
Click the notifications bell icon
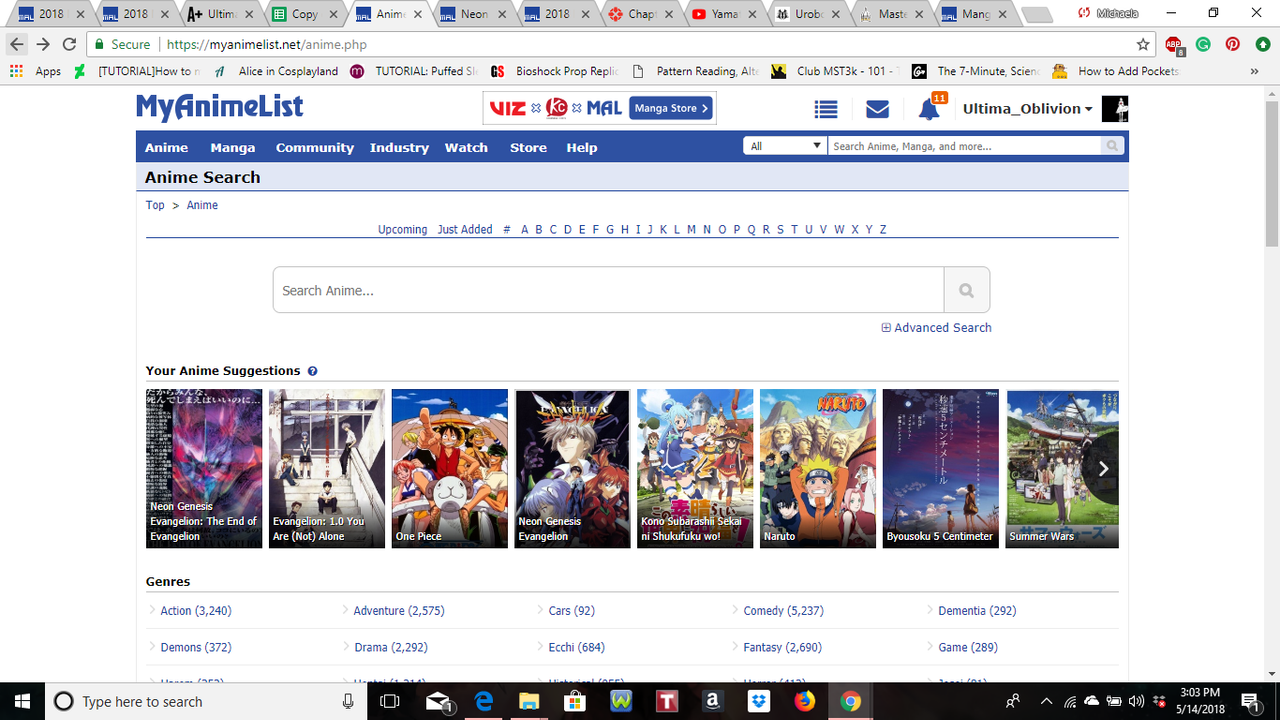tap(929, 109)
